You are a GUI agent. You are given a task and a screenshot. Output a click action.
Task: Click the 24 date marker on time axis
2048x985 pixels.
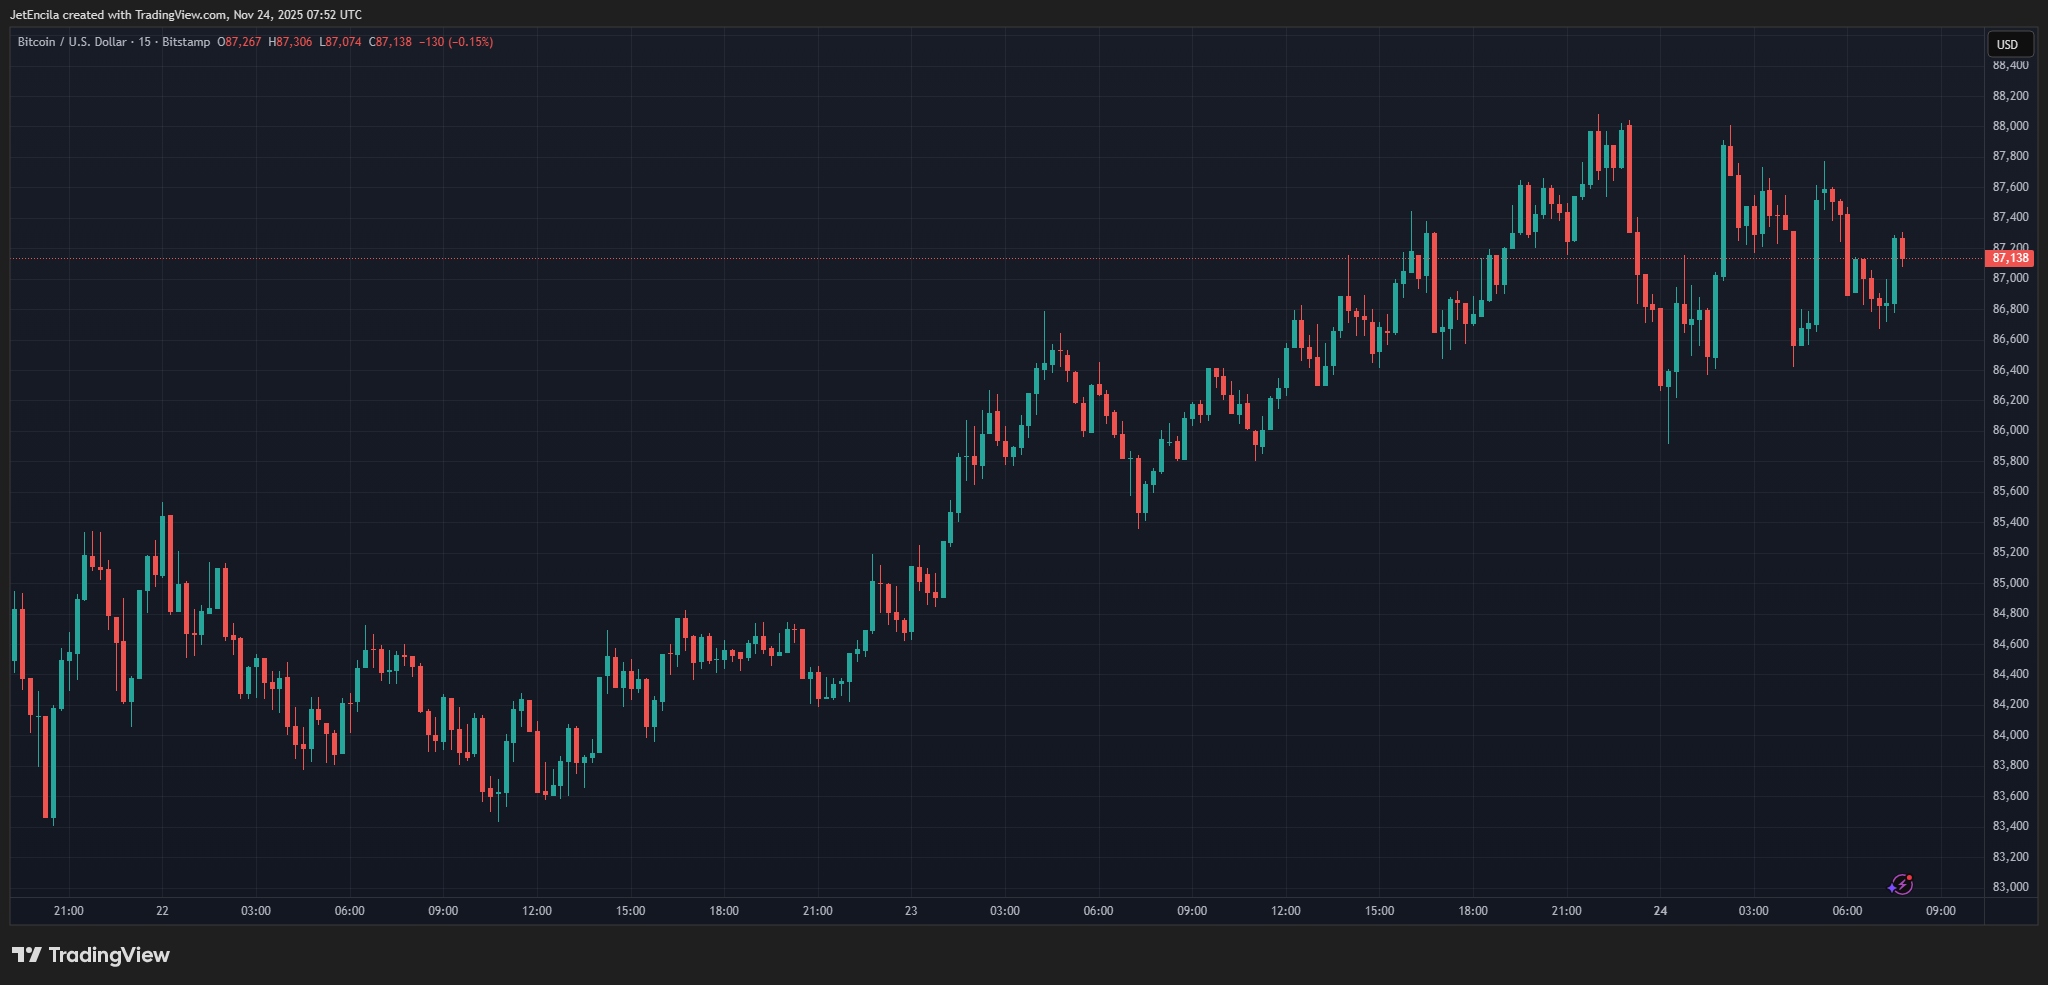1660,911
